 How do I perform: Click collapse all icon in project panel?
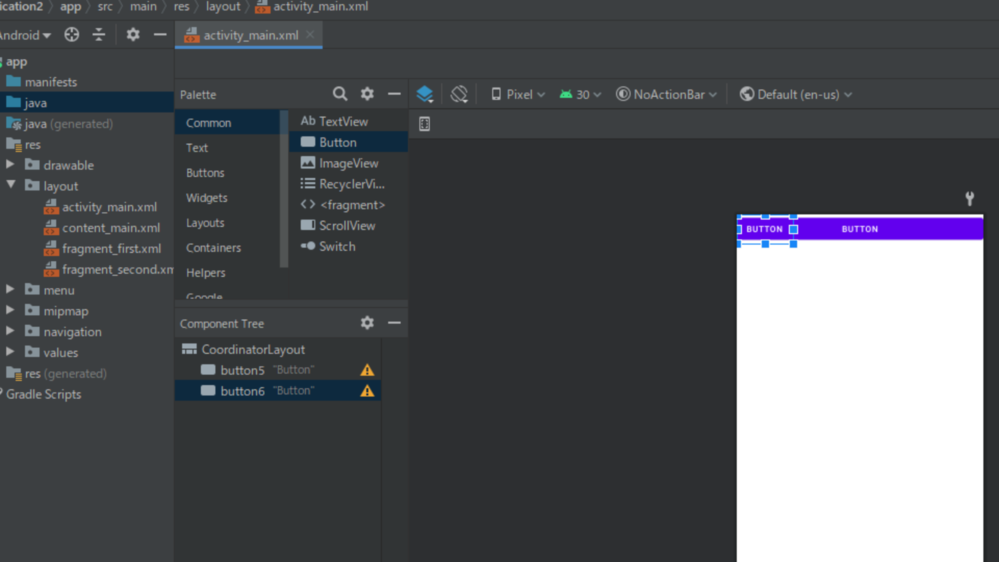(99, 35)
